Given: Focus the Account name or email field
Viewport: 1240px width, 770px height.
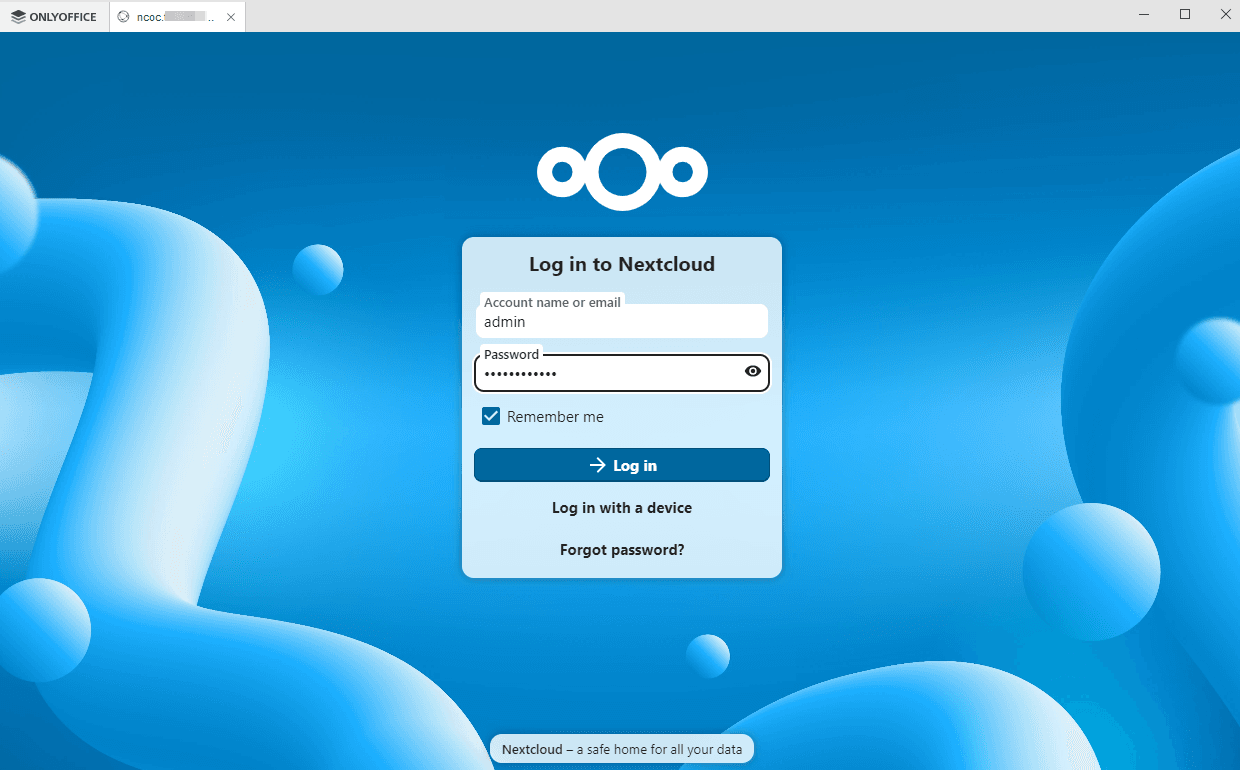Looking at the screenshot, I should click(x=621, y=321).
